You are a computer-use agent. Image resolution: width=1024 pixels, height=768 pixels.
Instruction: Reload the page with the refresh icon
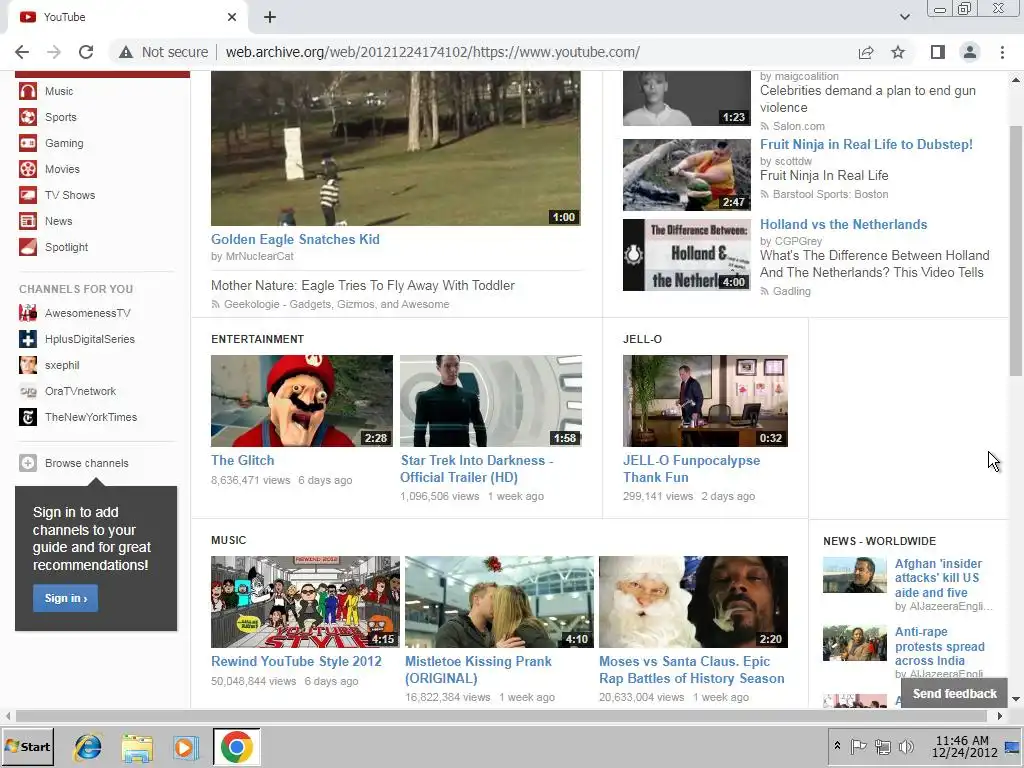point(86,52)
